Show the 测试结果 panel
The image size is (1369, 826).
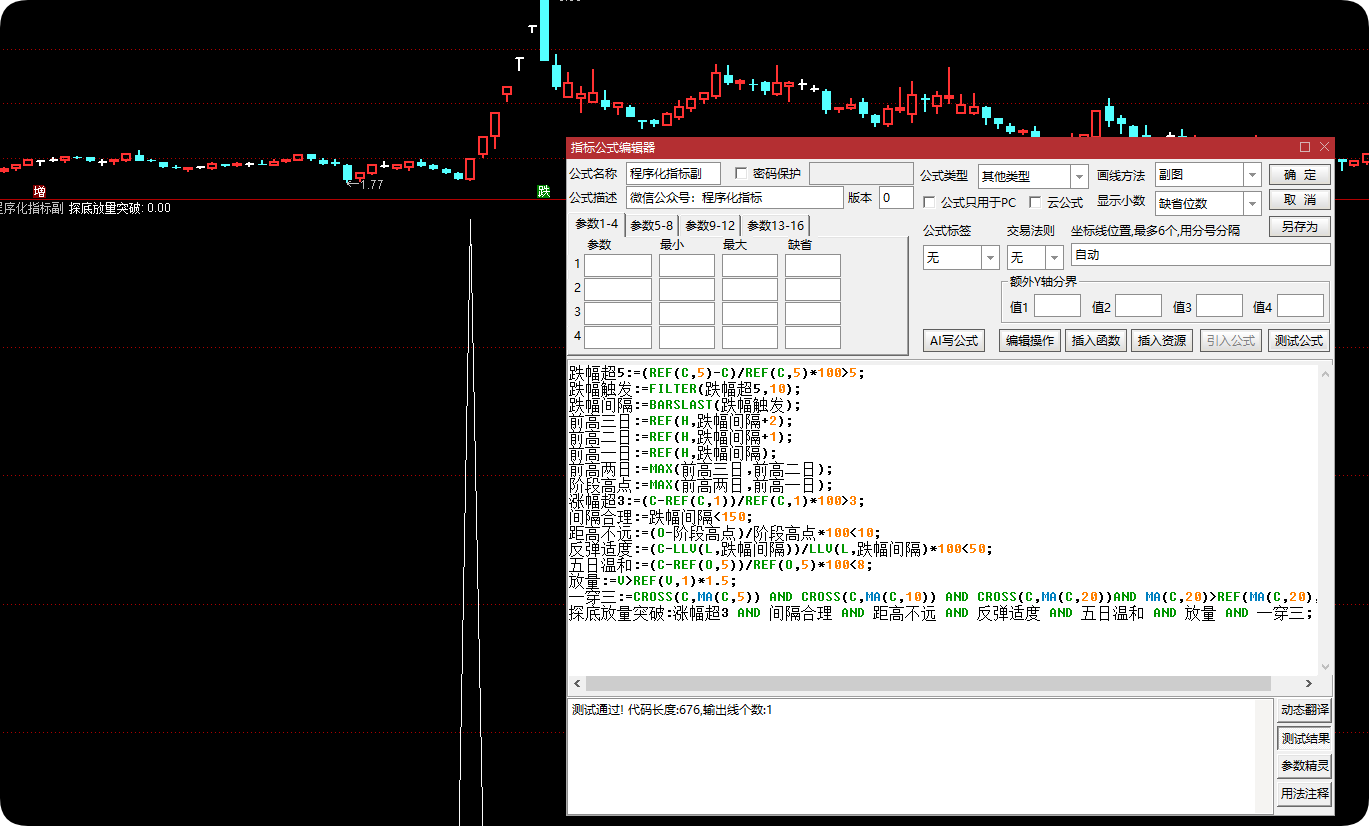1305,739
